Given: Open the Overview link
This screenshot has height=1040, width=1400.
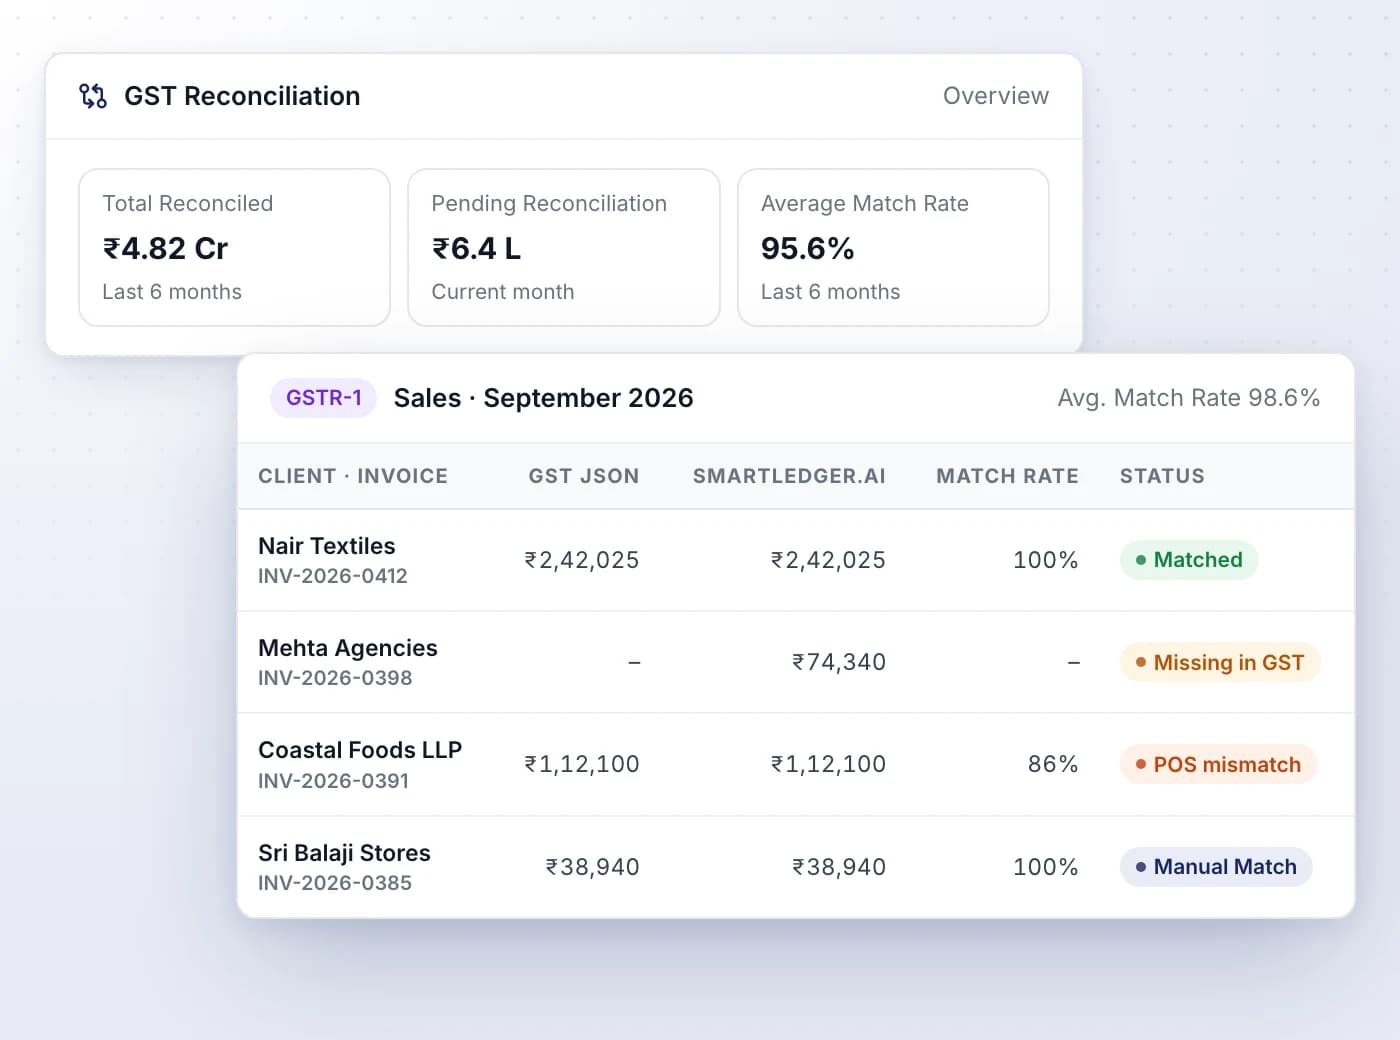Looking at the screenshot, I should pyautogui.click(x=996, y=96).
